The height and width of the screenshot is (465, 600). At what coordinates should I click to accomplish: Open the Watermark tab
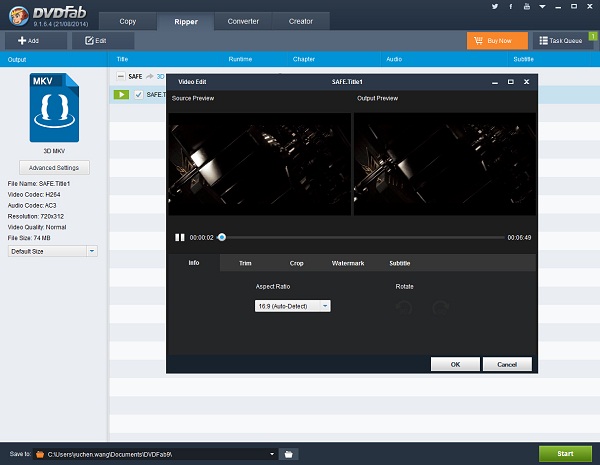tap(348, 263)
